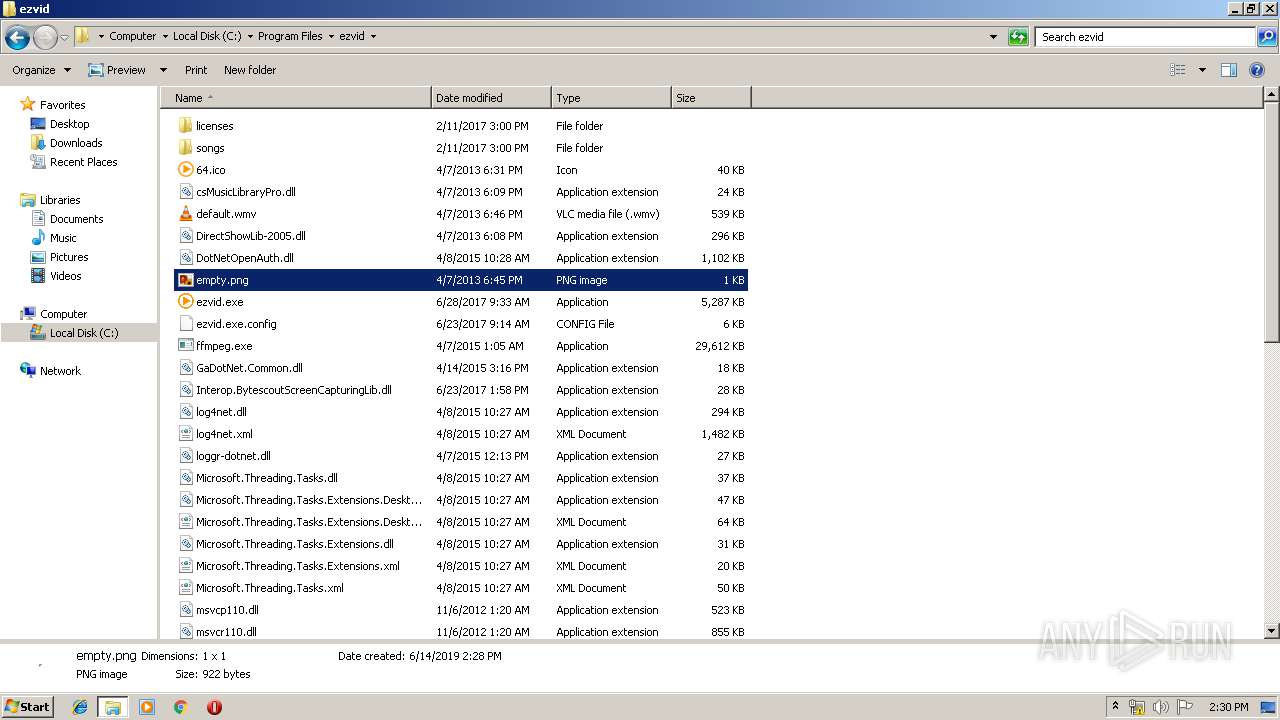Screen dimensions: 1280x720
Task: Open the Documents library
Action: pos(76,219)
